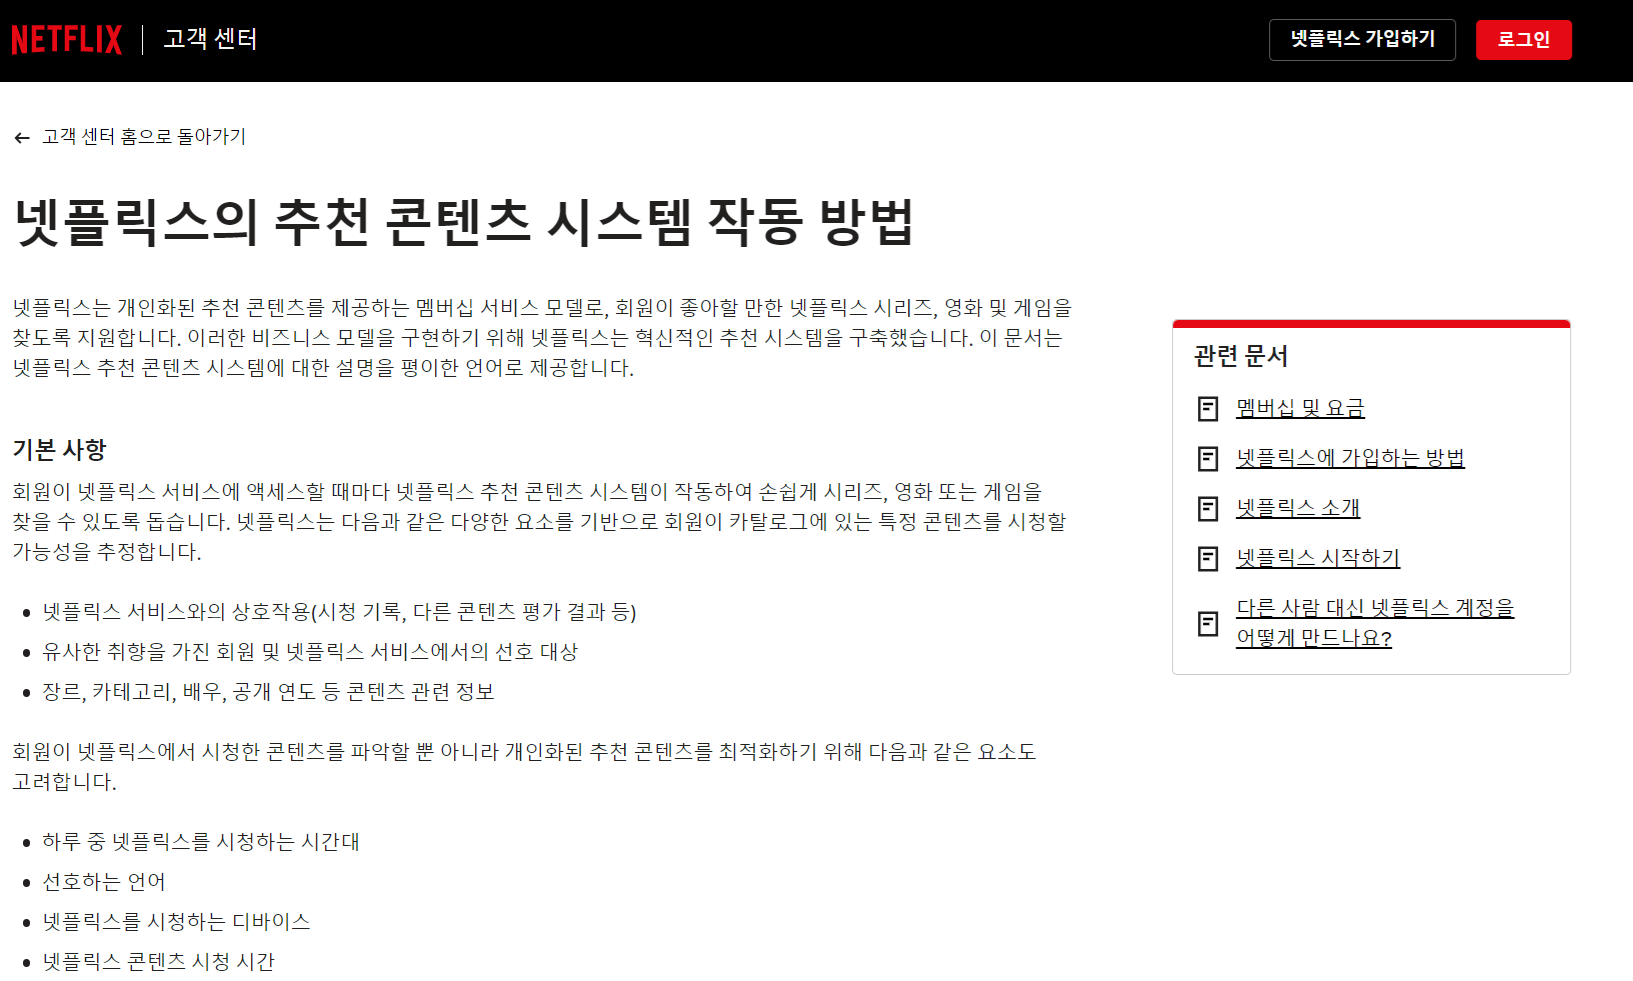
Task: Click the document icon beside 넷플릭스 시작하기
Action: coord(1207,559)
